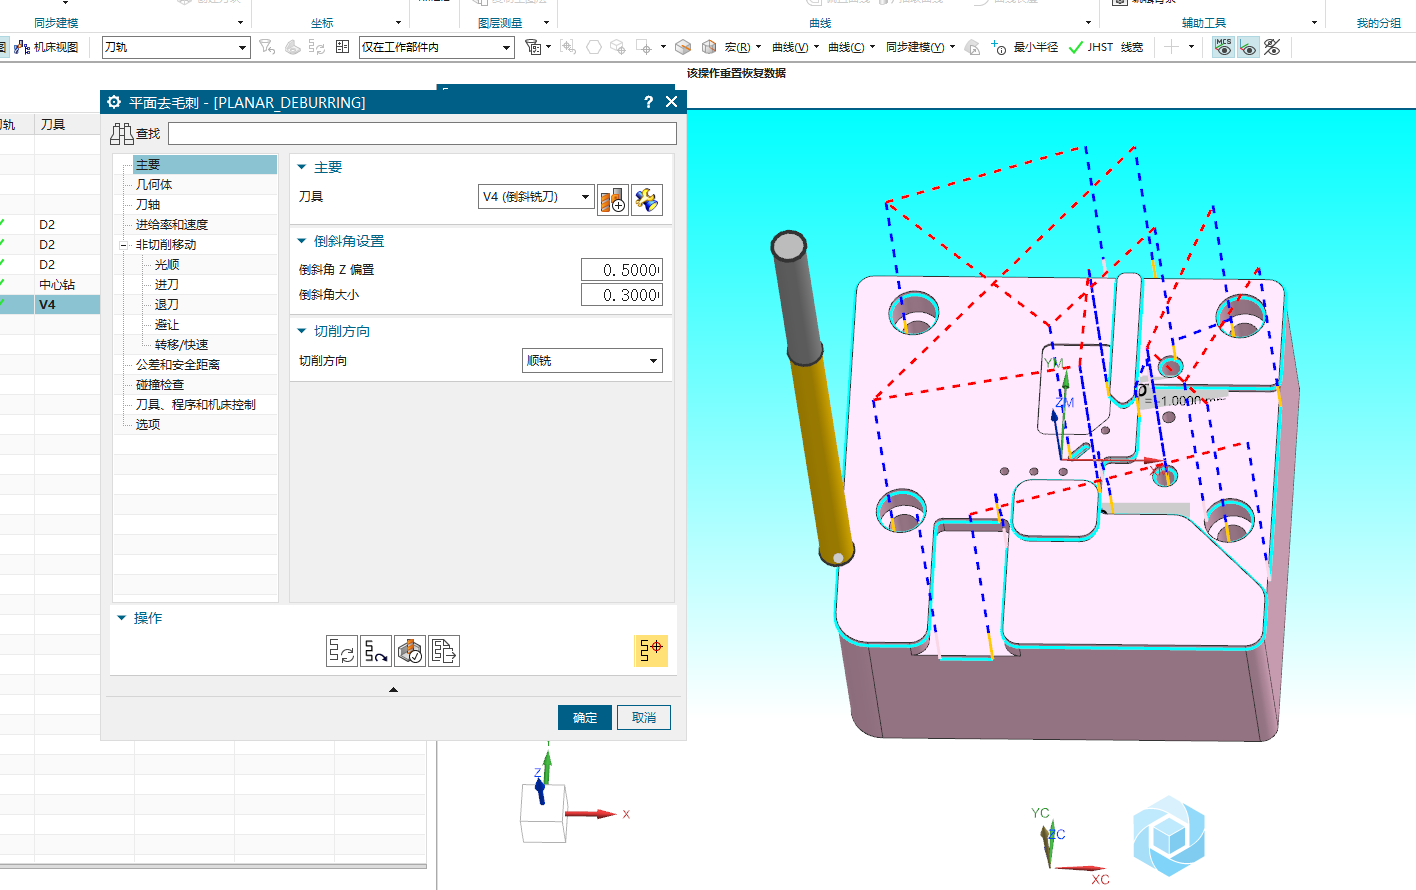The image size is (1416, 890).
Task: Click the create new tool icon
Action: click(x=613, y=200)
